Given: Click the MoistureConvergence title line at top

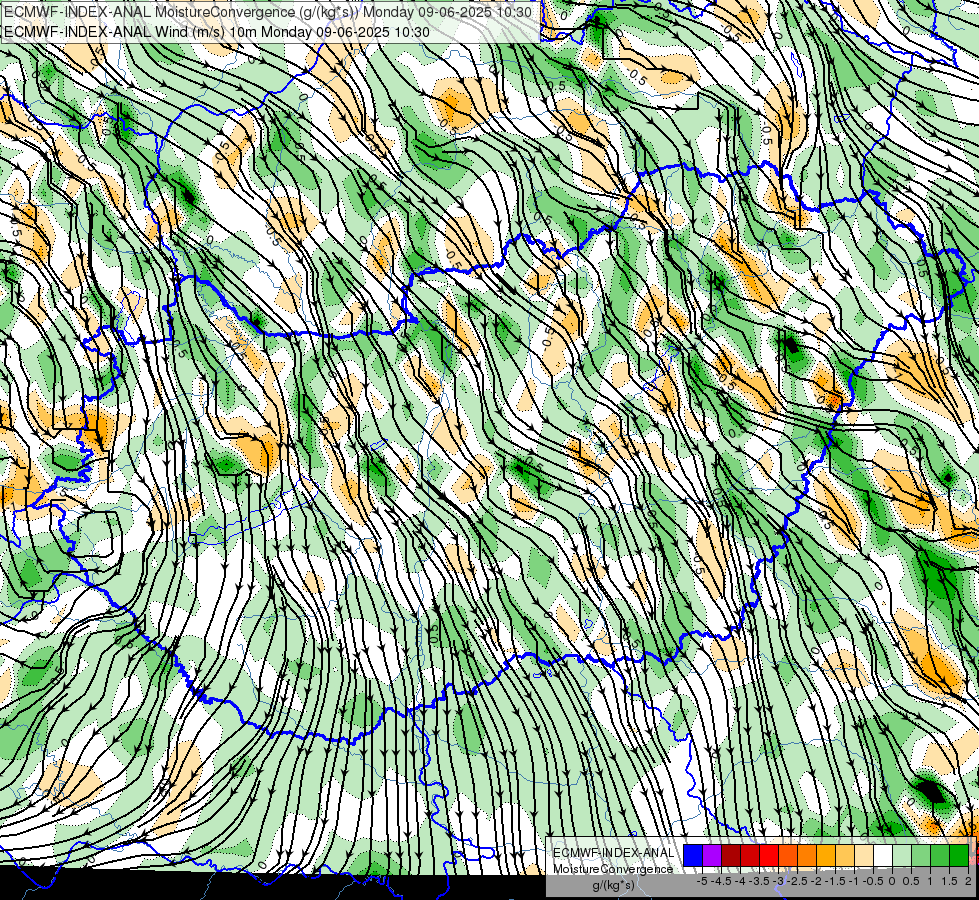Looking at the screenshot, I should tap(268, 12).
